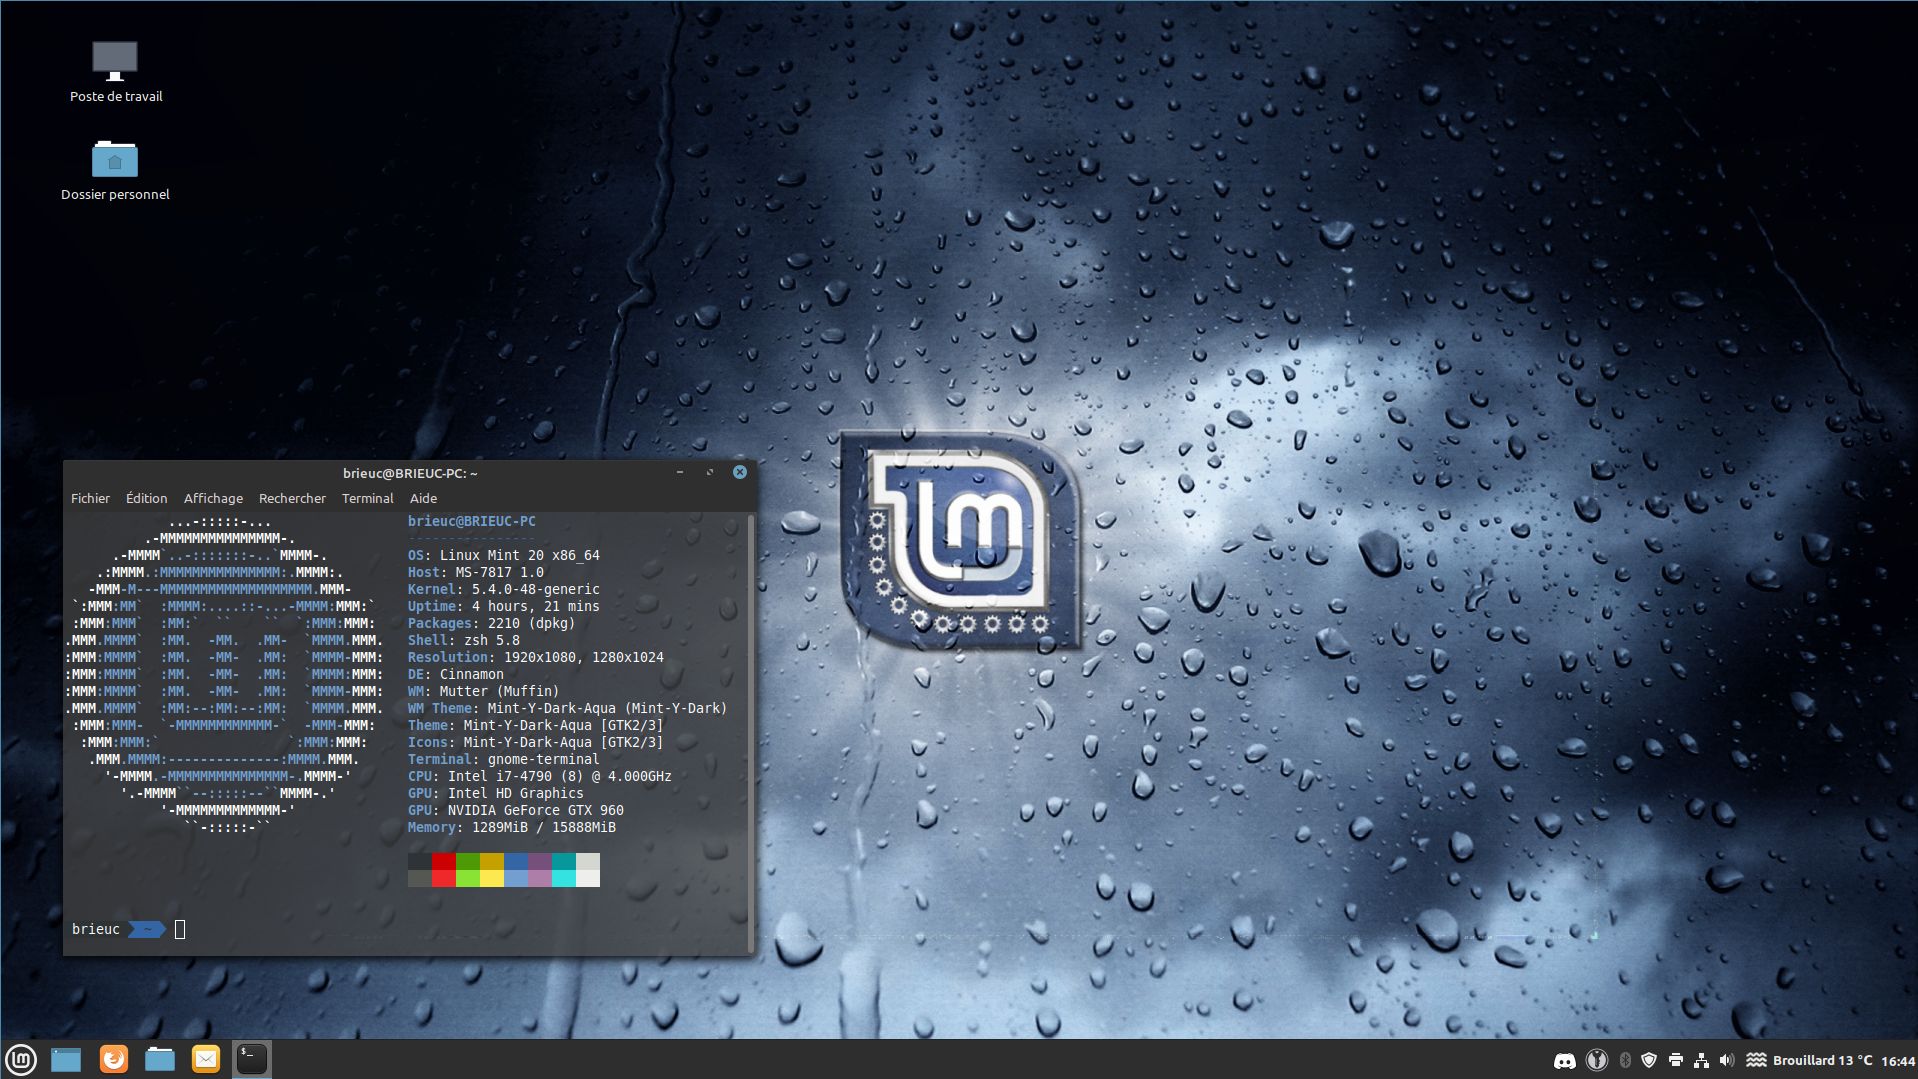Adjust volume via the speaker tray icon
Screen dimensions: 1918x1079
(1728, 1059)
